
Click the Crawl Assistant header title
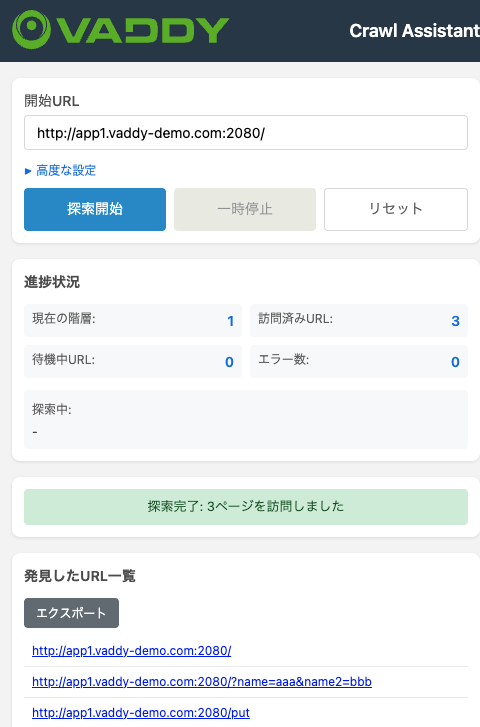[x=414, y=31]
